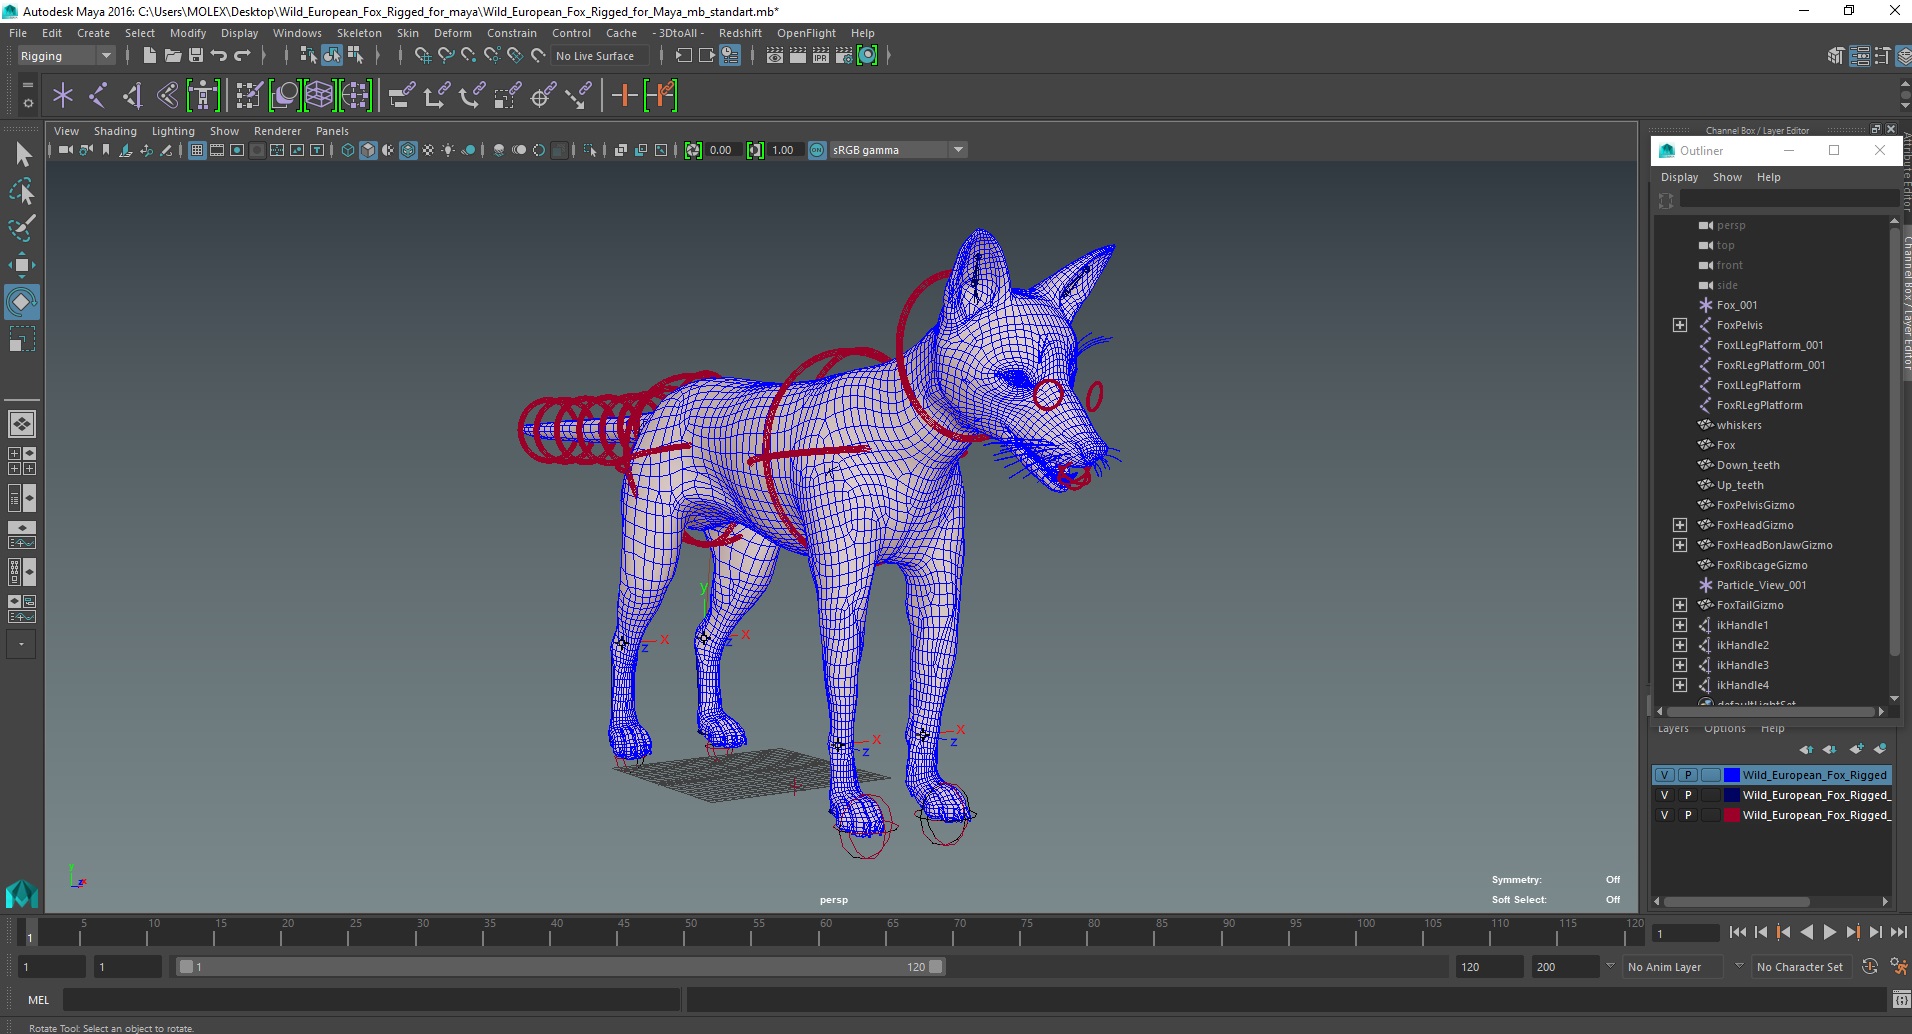Expand the FoxHeadGizmo node in Outliner
The height and width of the screenshot is (1034, 1912).
(x=1680, y=525)
